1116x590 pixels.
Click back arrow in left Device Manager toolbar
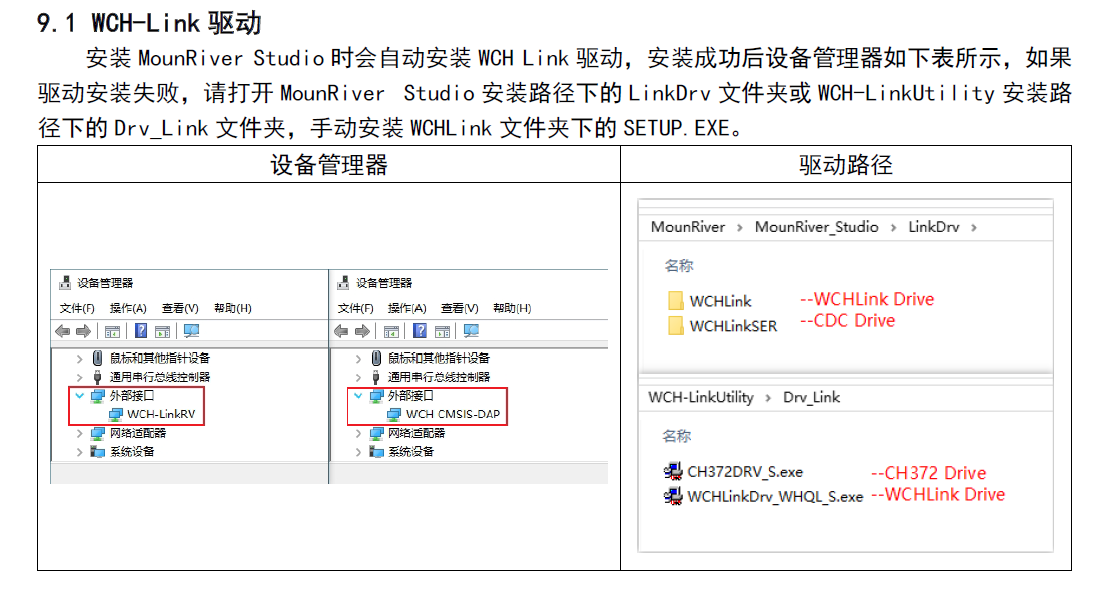(x=62, y=331)
